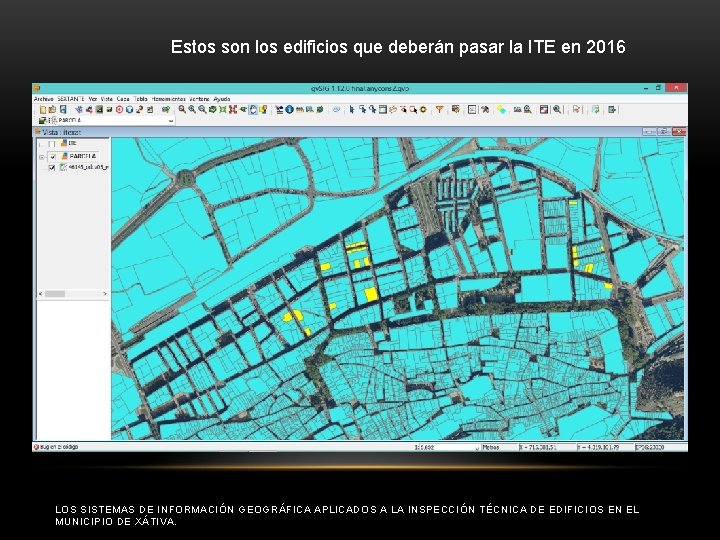Click the yellow notes zoom-to-selection icon

coord(263,109)
